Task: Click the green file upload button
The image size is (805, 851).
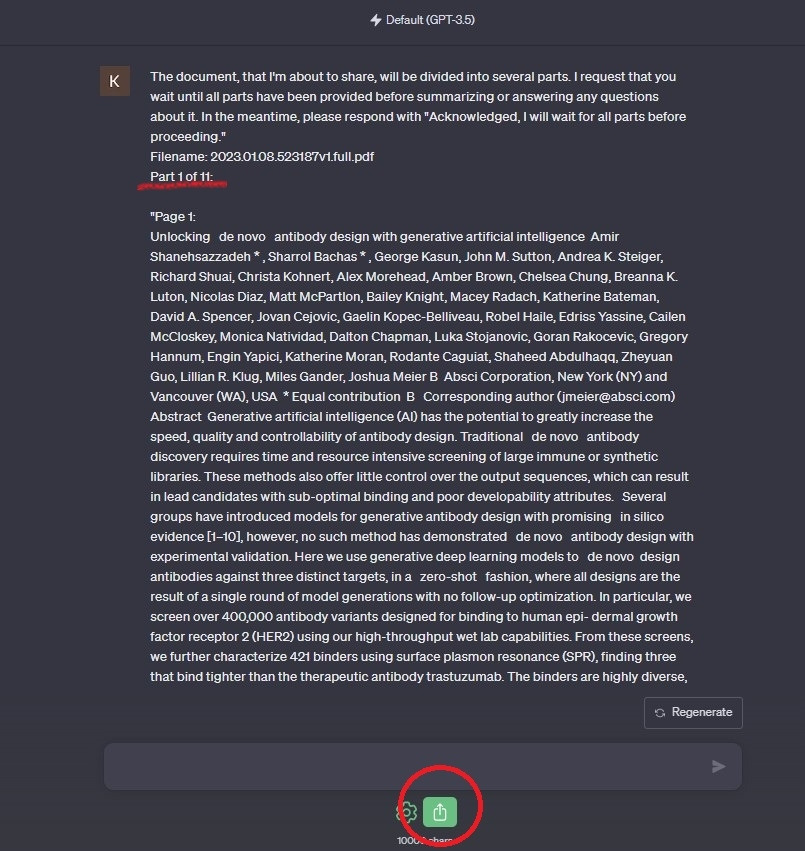Action: 440,812
